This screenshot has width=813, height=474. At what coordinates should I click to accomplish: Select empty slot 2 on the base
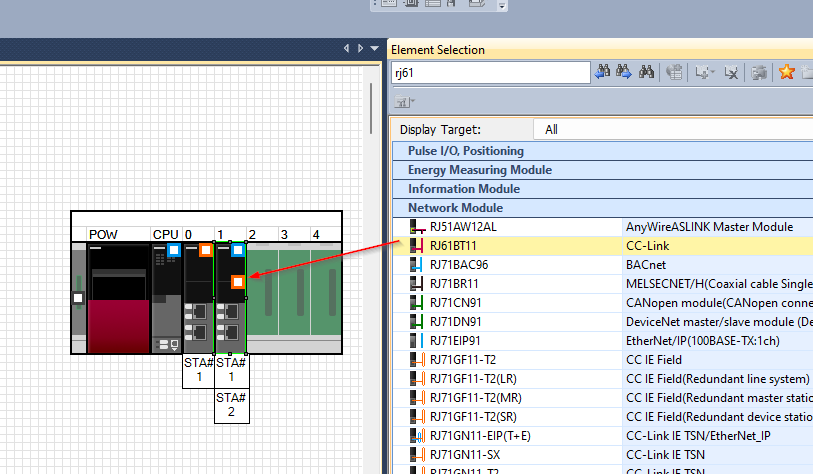[x=262, y=292]
